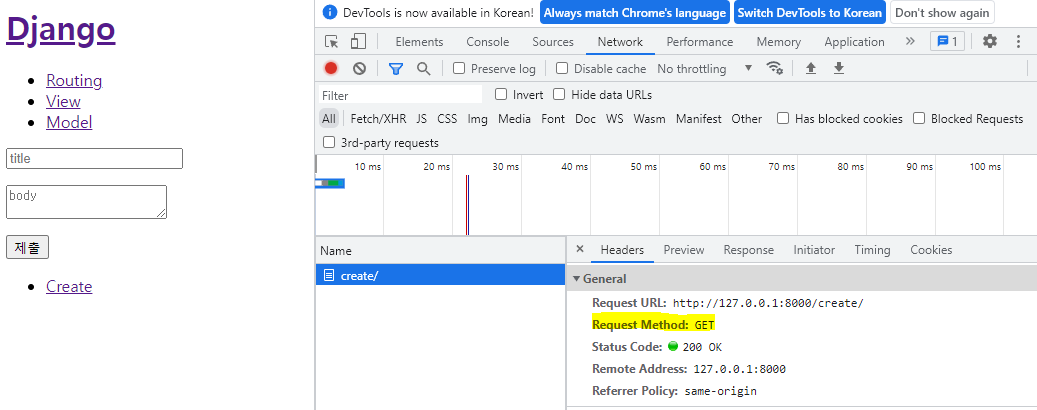This screenshot has height=410, width=1037.
Task: Select the All request type filter
Action: coord(329,119)
